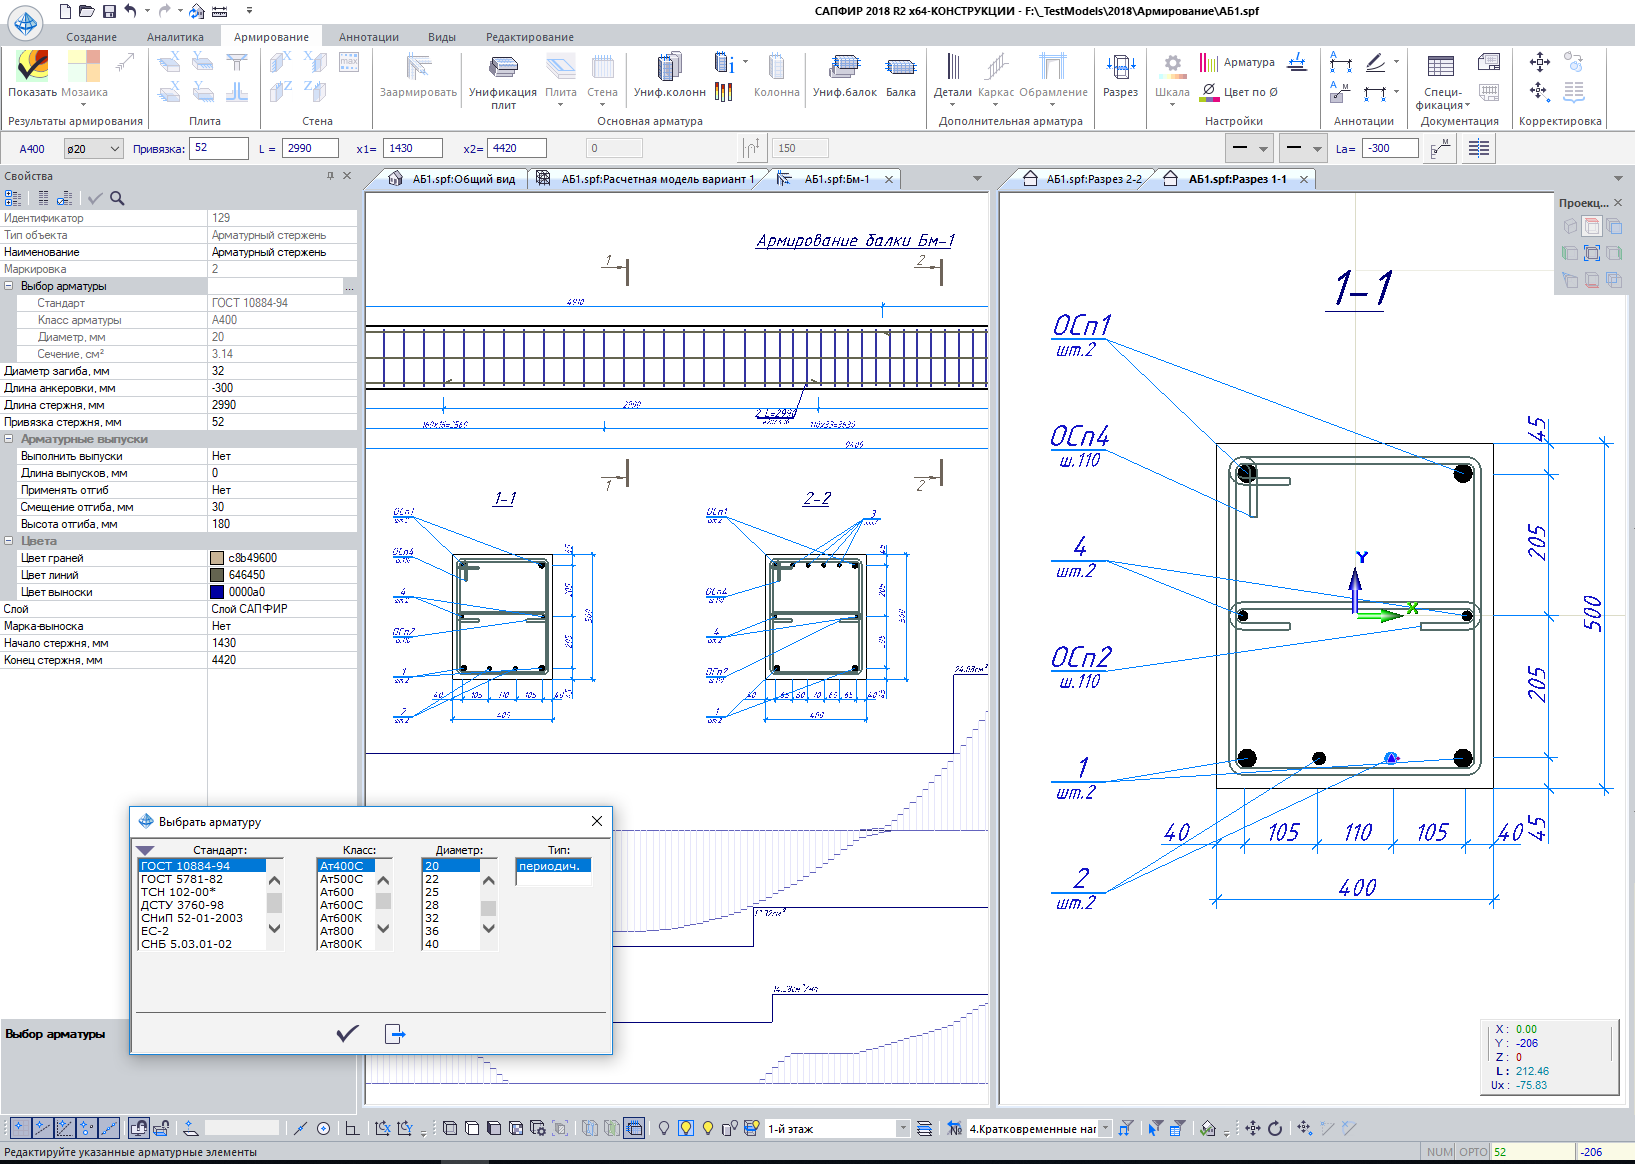Open the АБ1.spf:Разрез 2-2 tab
The image size is (1635, 1164).
point(1093,179)
